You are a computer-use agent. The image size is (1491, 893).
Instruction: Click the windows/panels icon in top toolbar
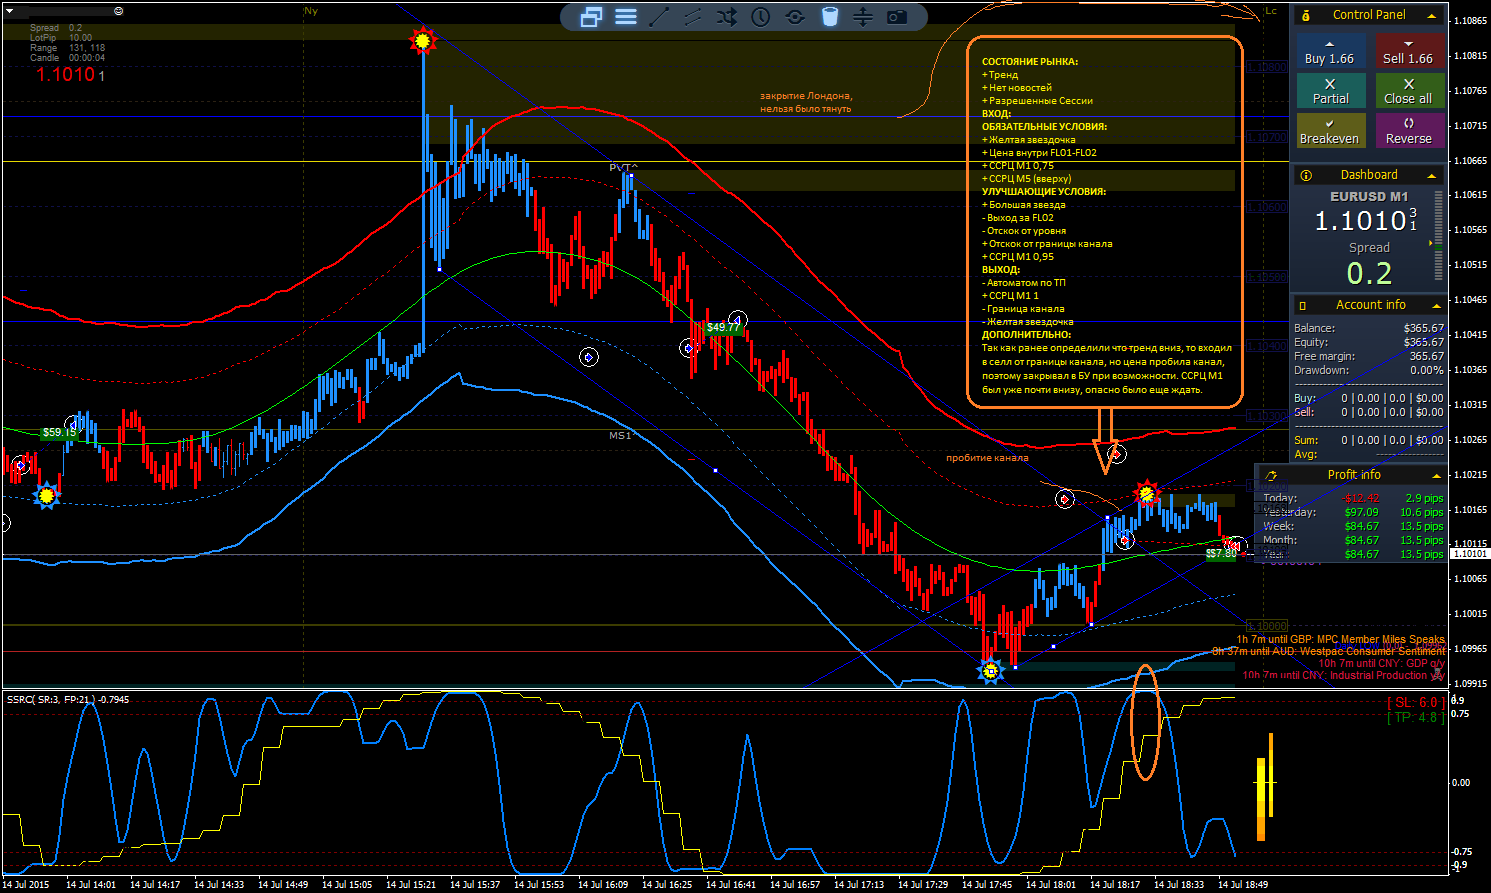591,16
